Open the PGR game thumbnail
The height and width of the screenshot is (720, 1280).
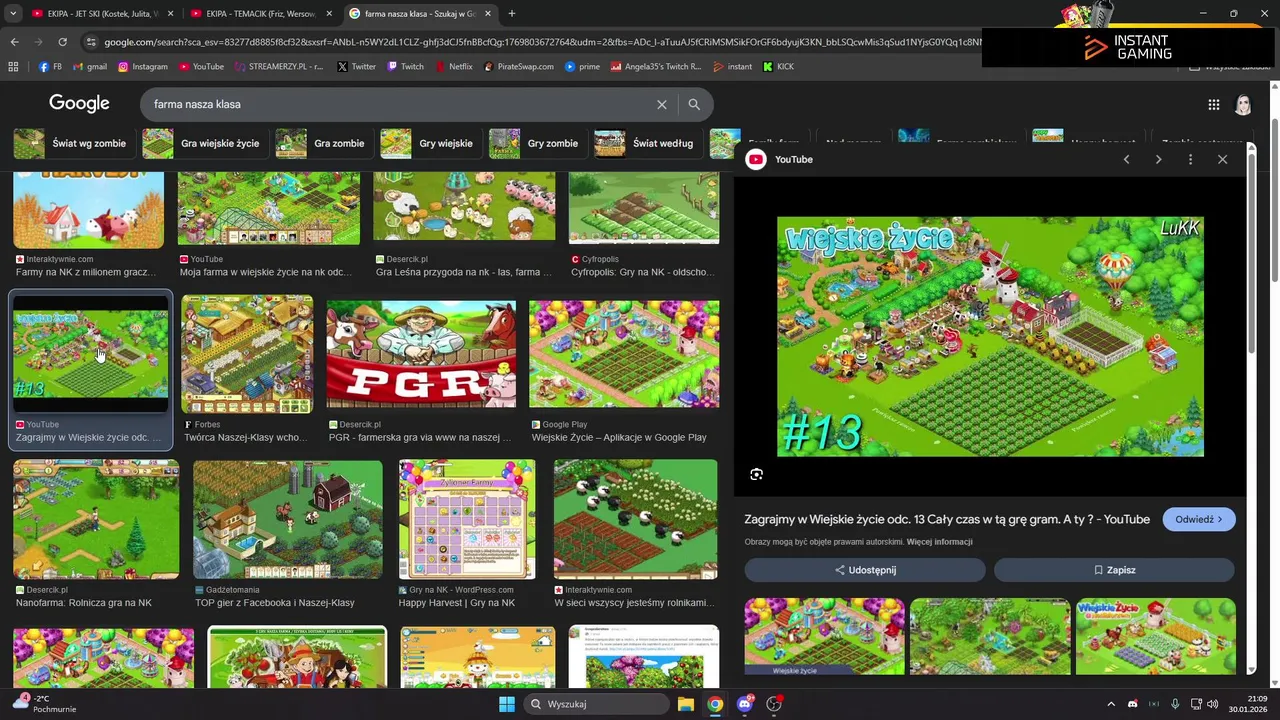click(421, 354)
